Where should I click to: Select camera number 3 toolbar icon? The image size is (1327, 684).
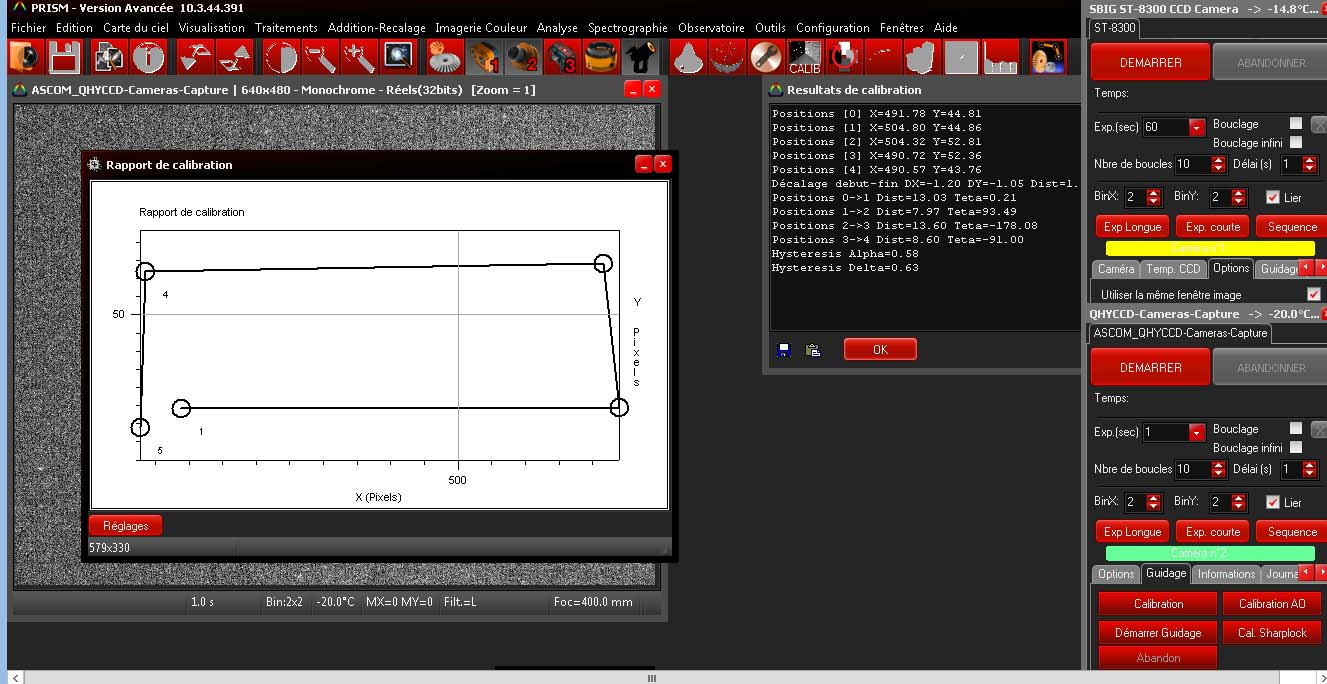[x=563, y=58]
